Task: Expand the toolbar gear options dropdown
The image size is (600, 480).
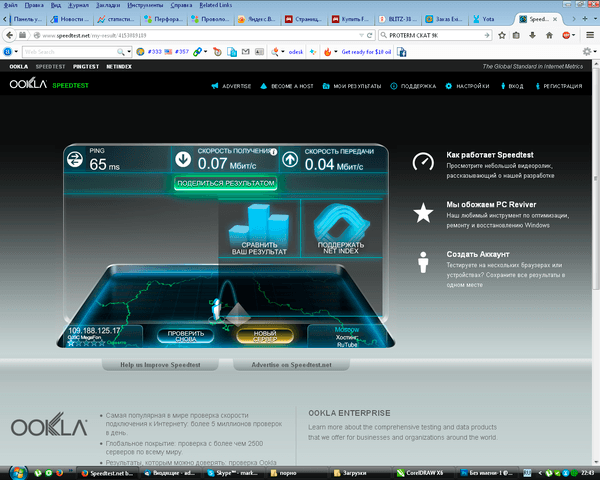Action: 595,52
